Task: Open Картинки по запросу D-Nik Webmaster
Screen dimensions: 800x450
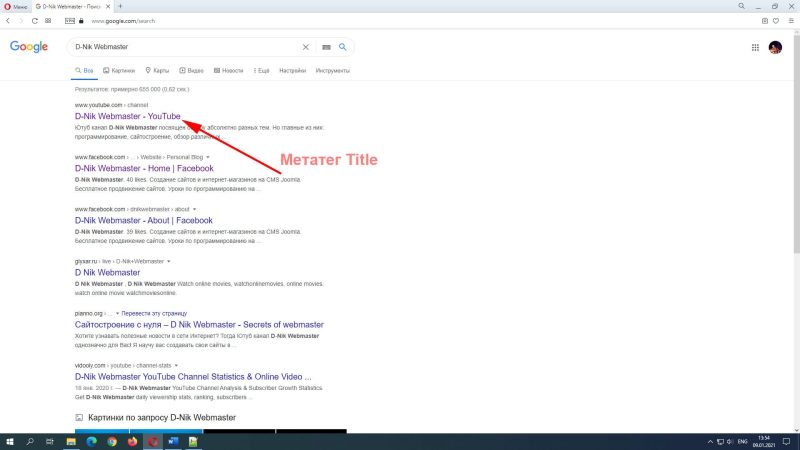Action: 162,417
